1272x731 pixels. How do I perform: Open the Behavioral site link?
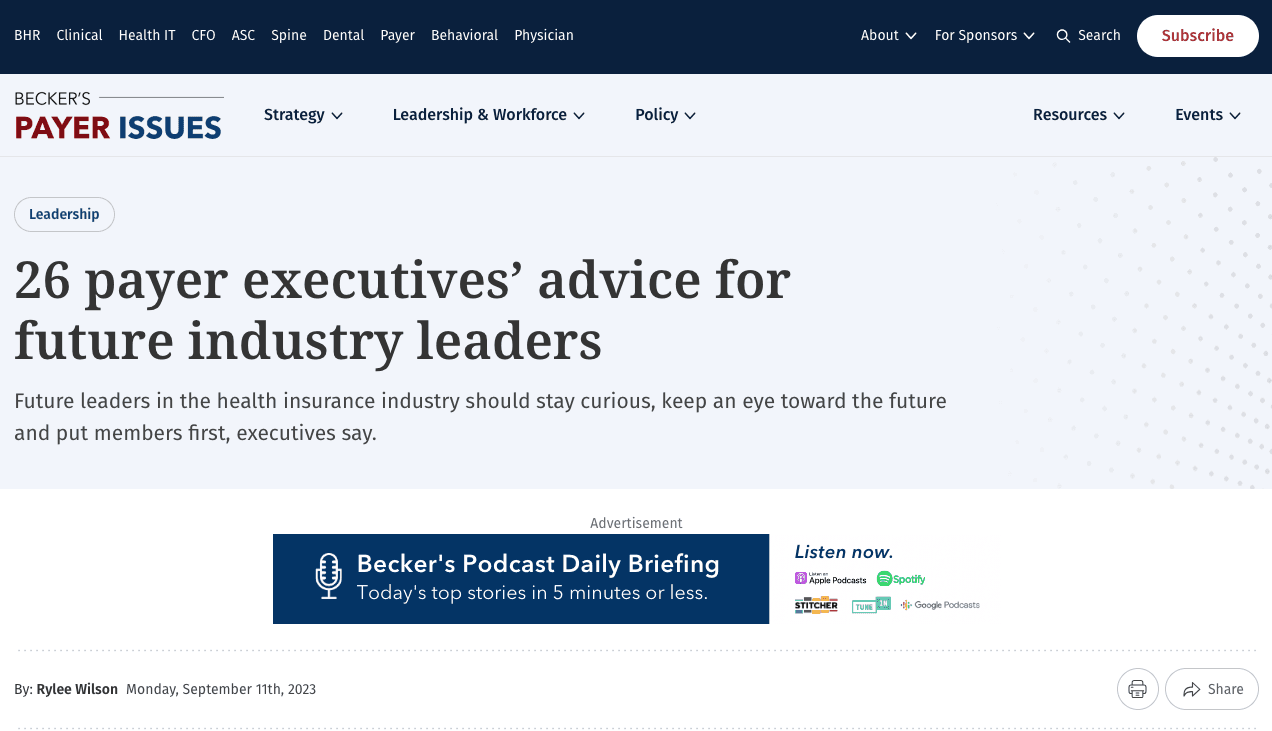click(464, 35)
